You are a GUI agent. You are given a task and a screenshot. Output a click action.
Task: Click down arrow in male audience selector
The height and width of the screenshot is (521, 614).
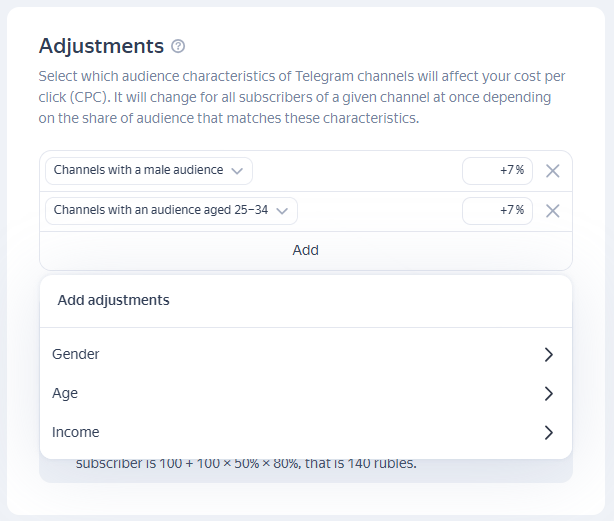coord(237,171)
